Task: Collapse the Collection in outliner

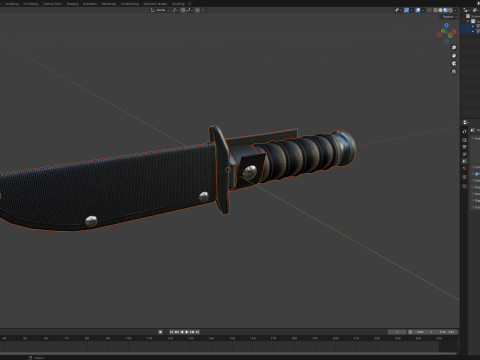Action: (468, 21)
